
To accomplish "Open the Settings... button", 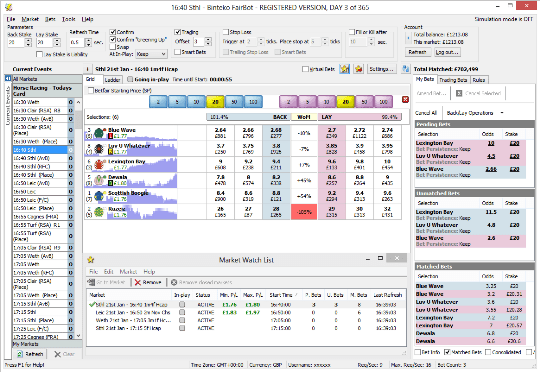I will 381,69.
